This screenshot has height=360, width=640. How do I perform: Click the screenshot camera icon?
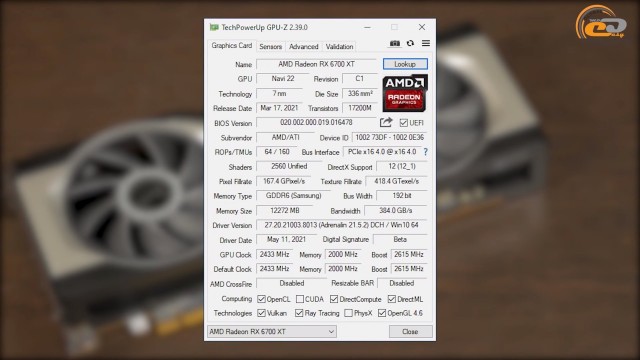coord(394,43)
